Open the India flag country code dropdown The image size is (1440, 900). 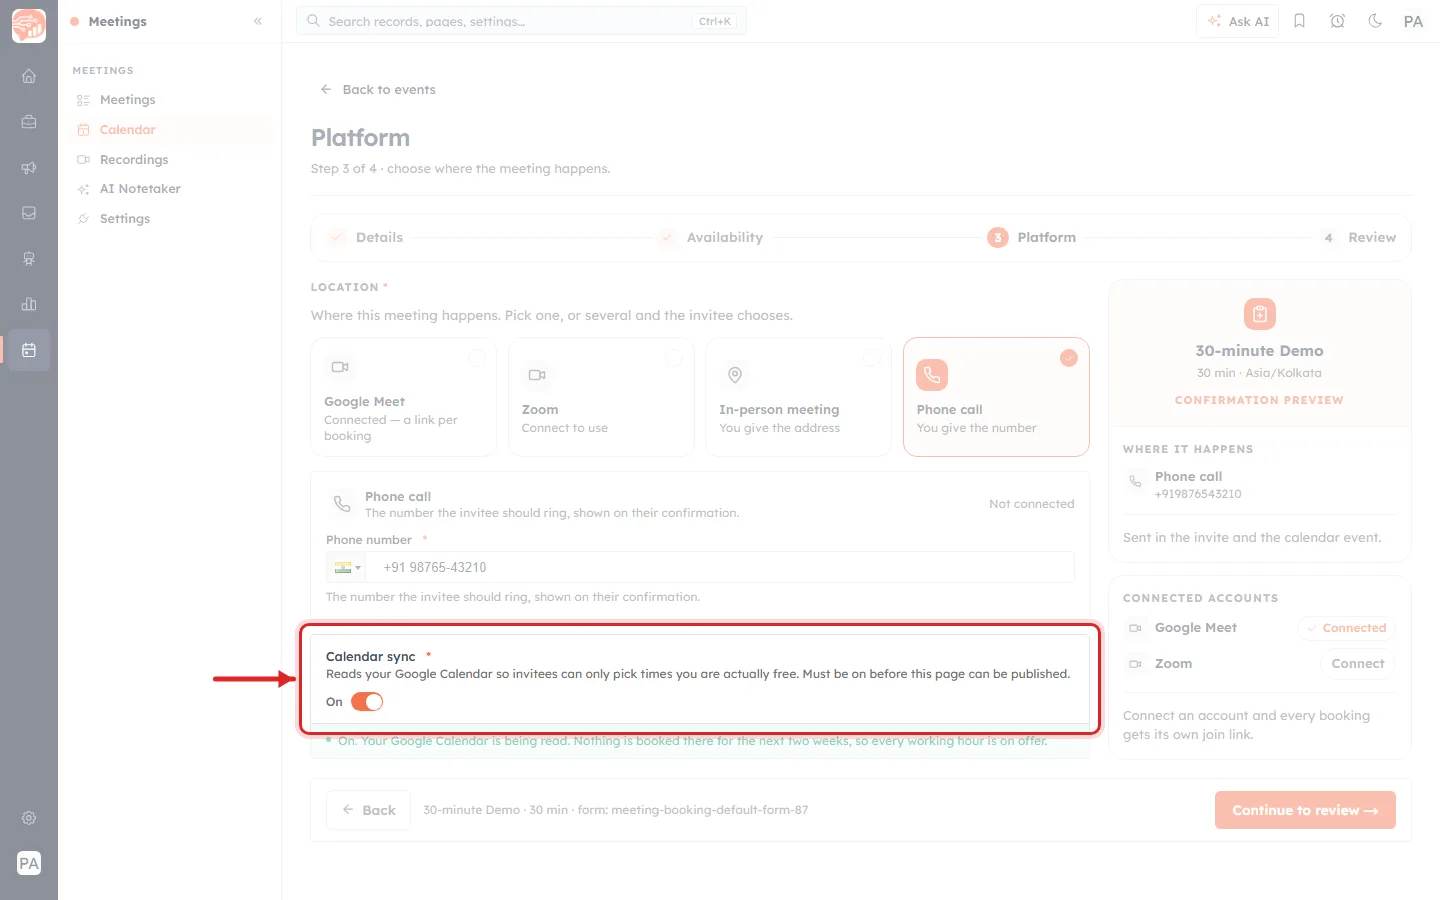347,567
